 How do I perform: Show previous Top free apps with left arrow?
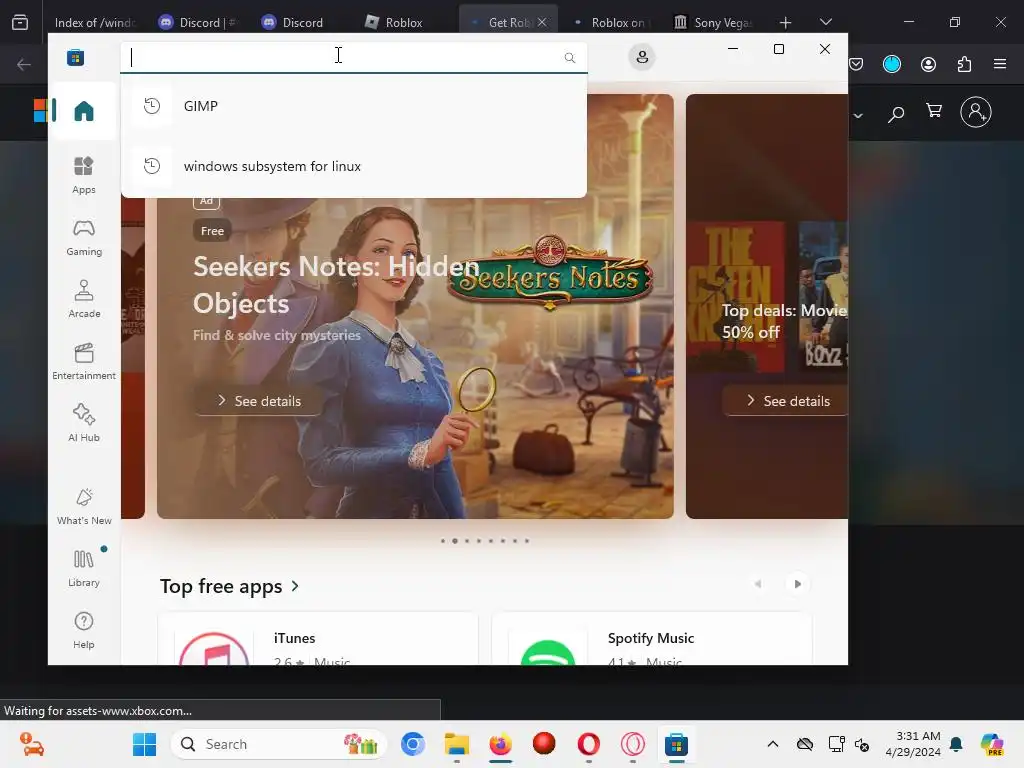[x=758, y=584]
